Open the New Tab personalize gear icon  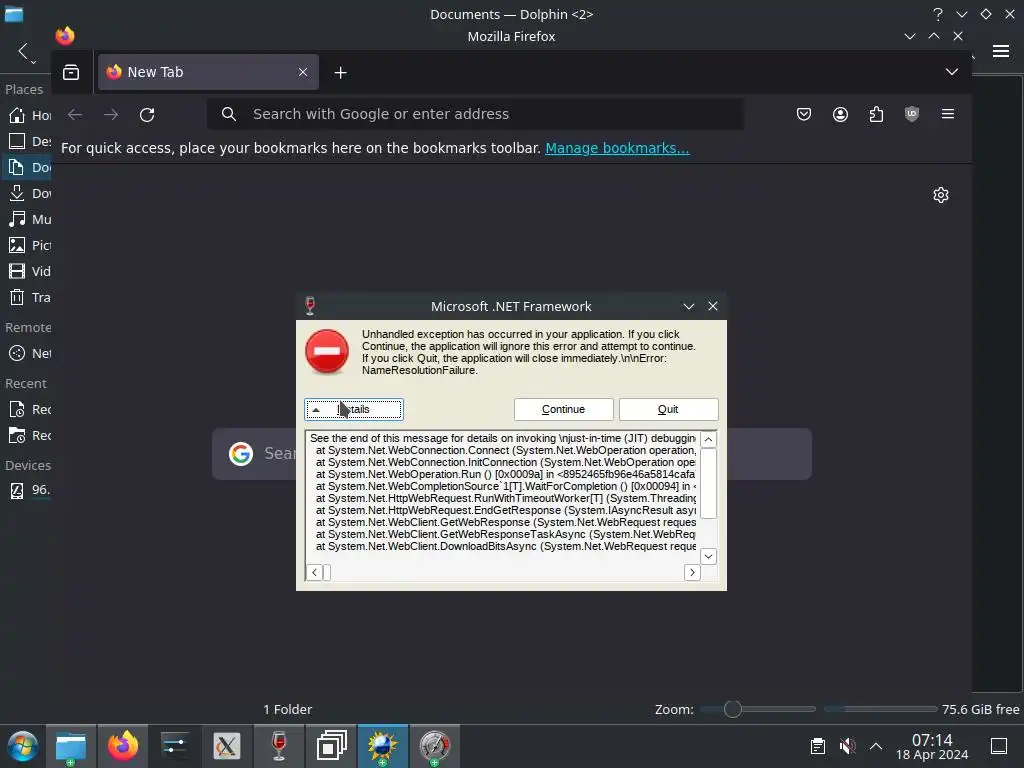coord(940,195)
